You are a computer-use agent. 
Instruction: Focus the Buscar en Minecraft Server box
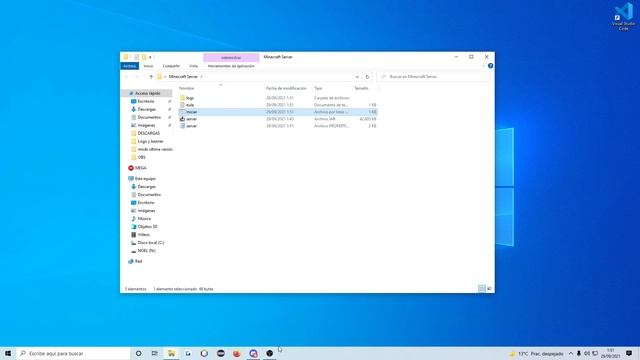tap(433, 77)
